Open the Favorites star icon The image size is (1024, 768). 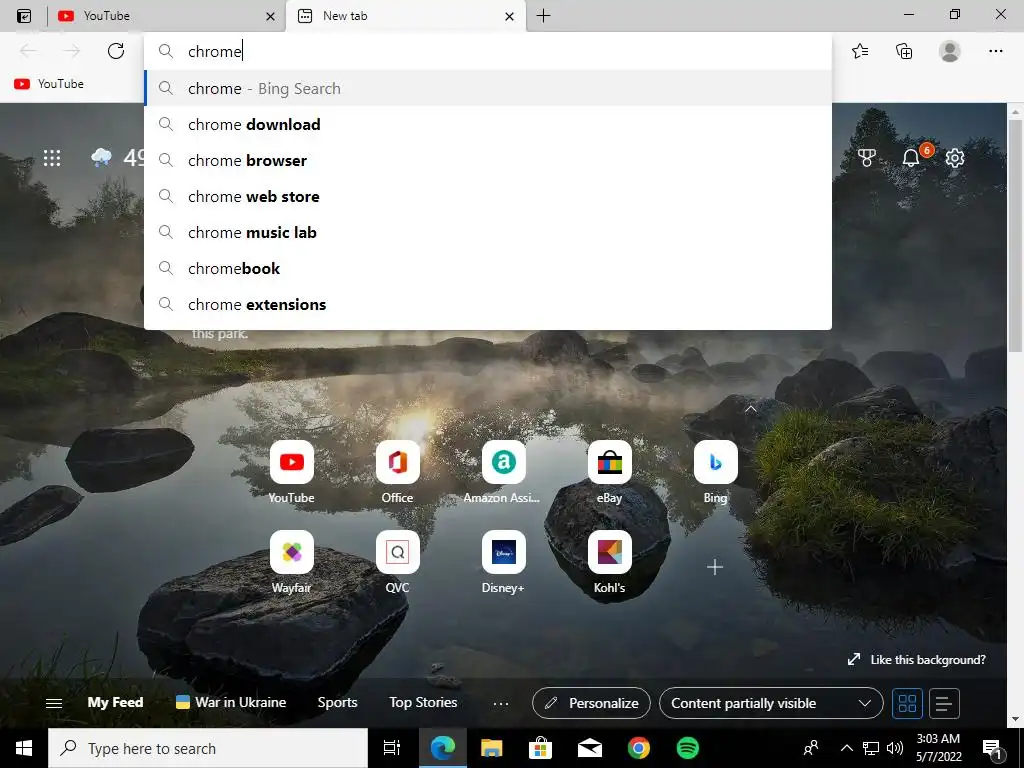click(860, 51)
